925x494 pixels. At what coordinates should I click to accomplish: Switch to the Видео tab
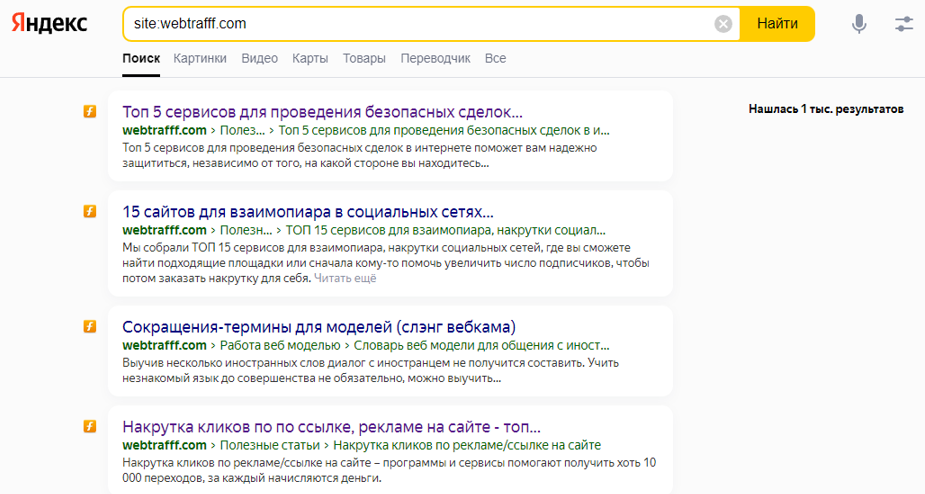click(260, 58)
